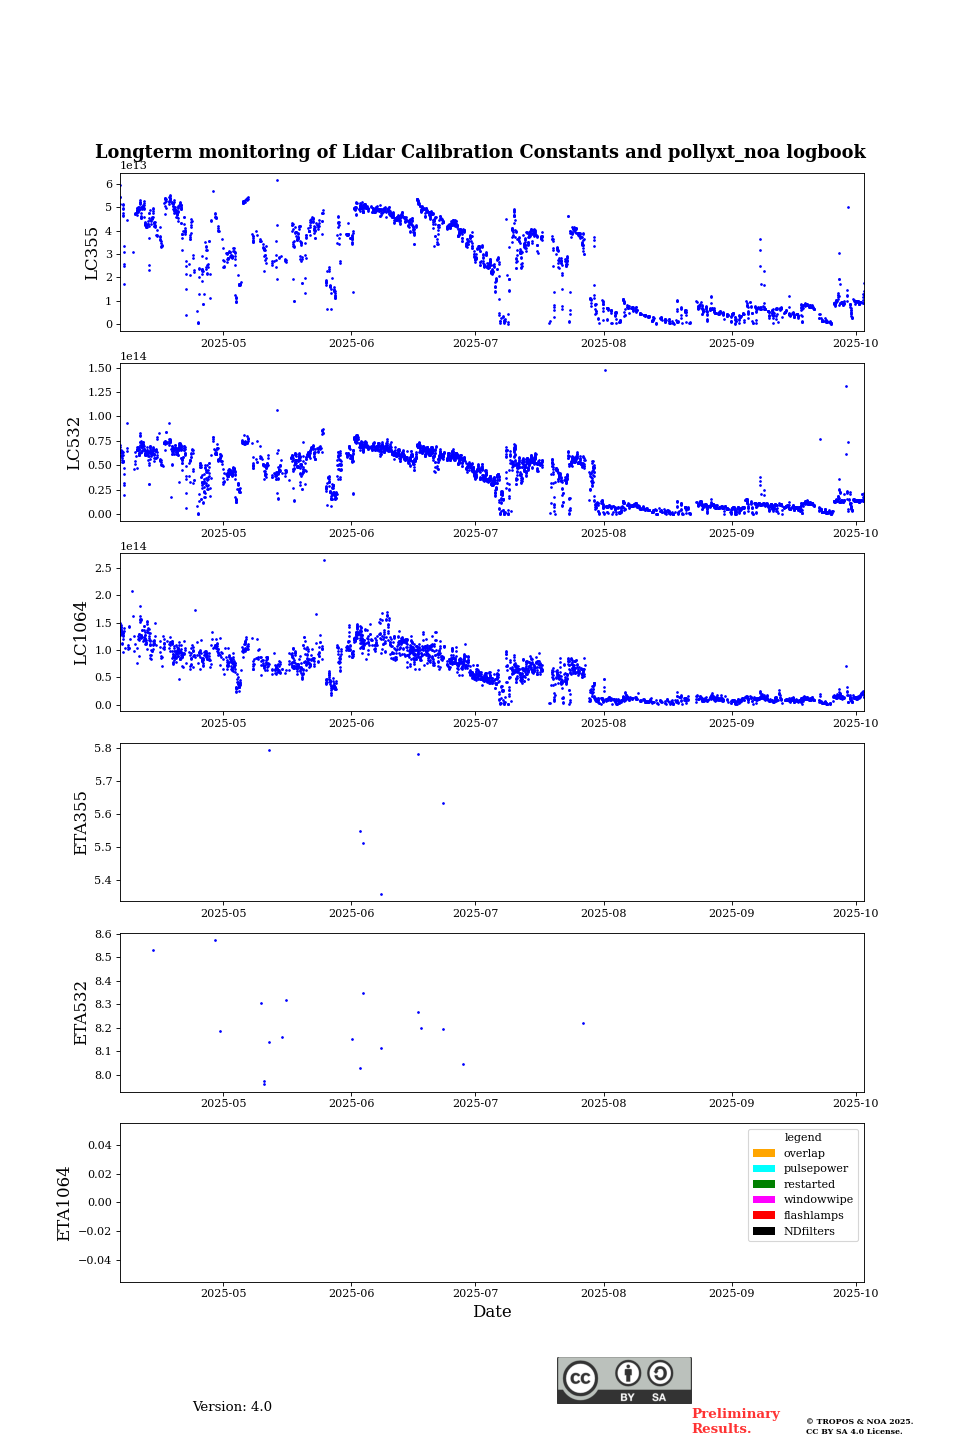Image resolution: width=960 pixels, height=1440 pixels.
Task: Click the green restarted legend swatch
Action: (x=763, y=1184)
